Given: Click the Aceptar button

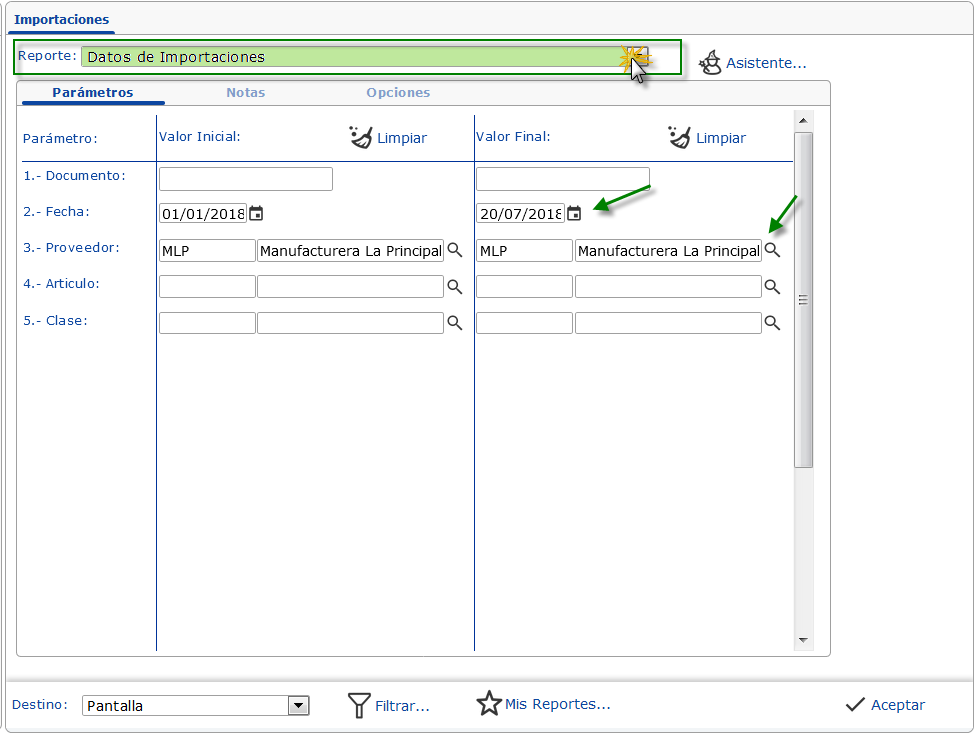Looking at the screenshot, I should (x=885, y=705).
